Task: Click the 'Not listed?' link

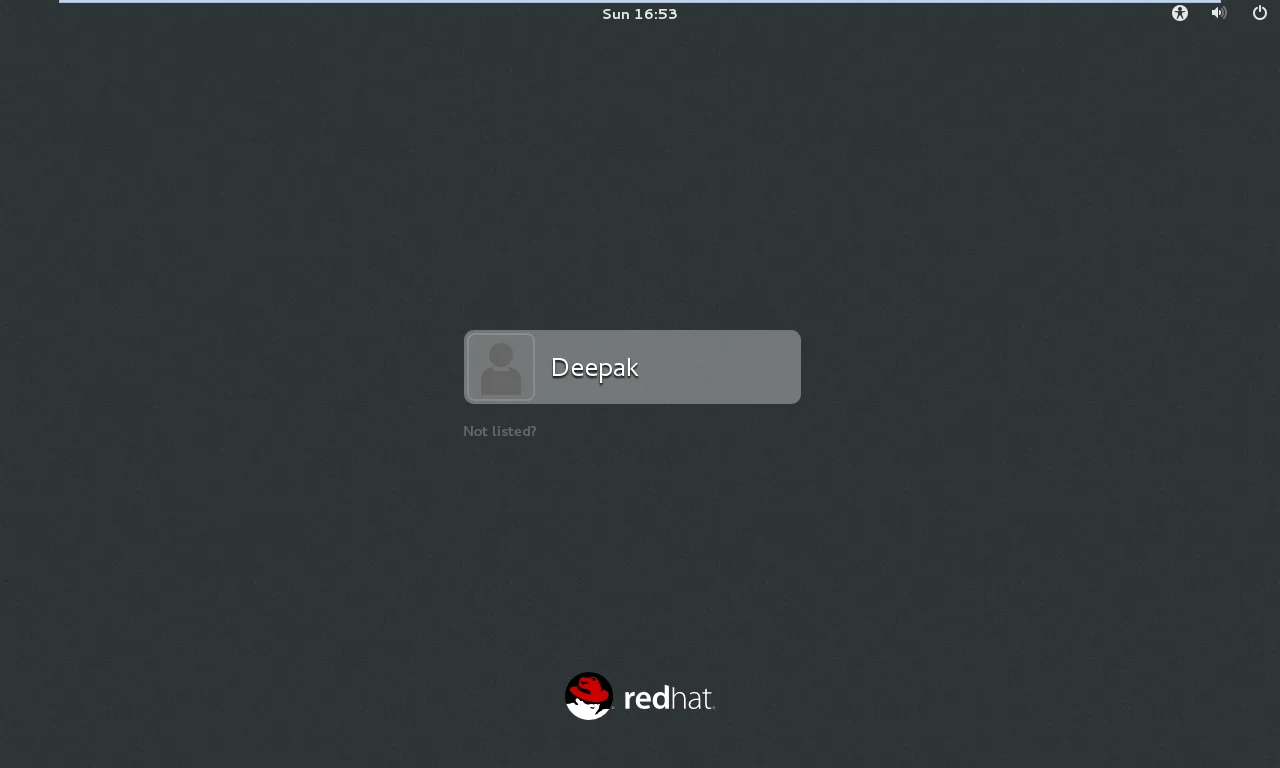Action: point(500,431)
